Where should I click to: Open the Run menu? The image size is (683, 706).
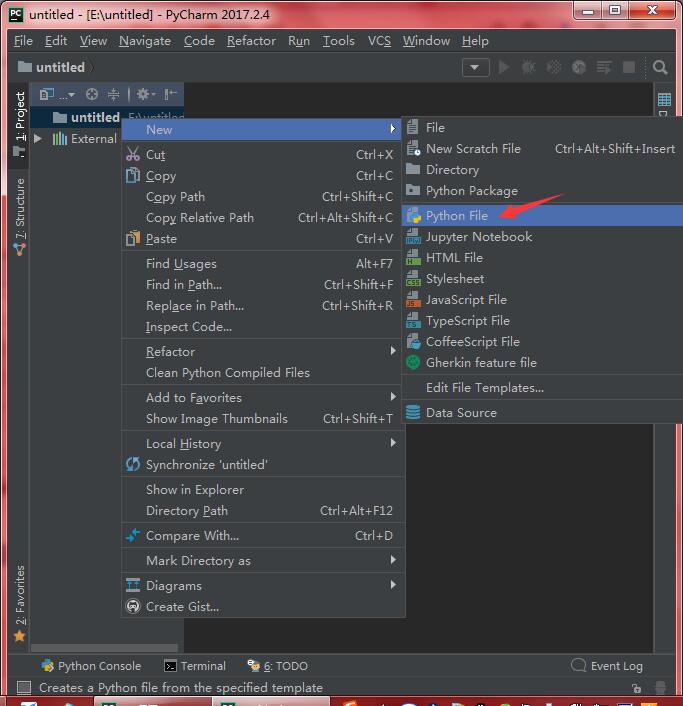[x=299, y=41]
